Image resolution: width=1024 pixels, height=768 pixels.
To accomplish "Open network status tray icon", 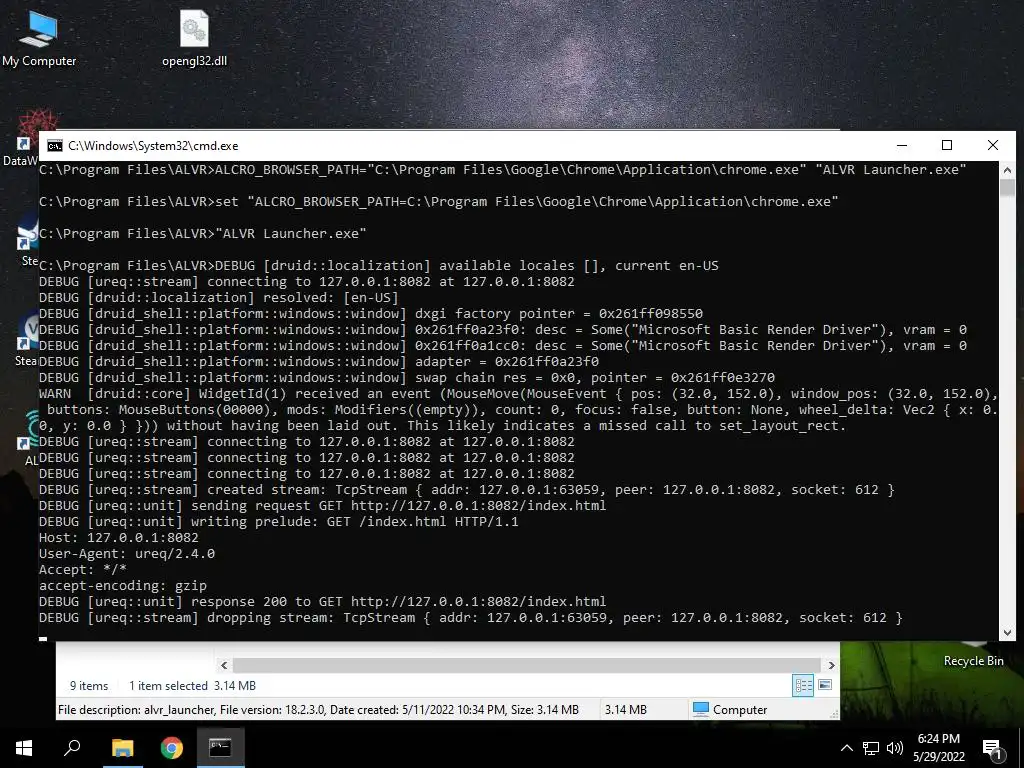I will pyautogui.click(x=871, y=748).
